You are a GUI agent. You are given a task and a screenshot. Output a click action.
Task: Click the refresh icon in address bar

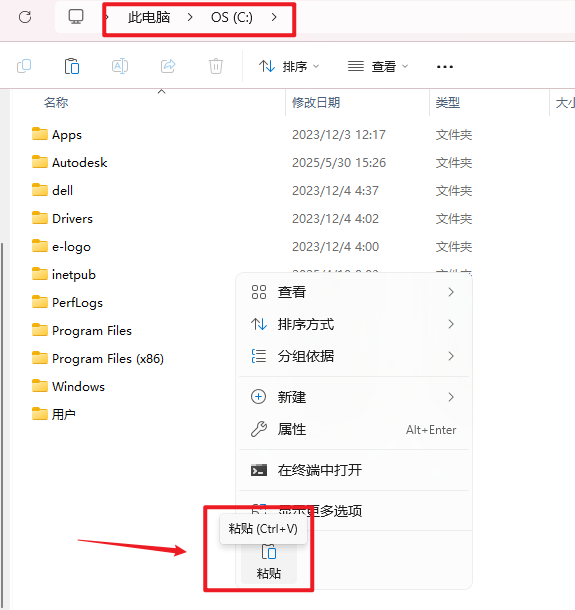(25, 17)
